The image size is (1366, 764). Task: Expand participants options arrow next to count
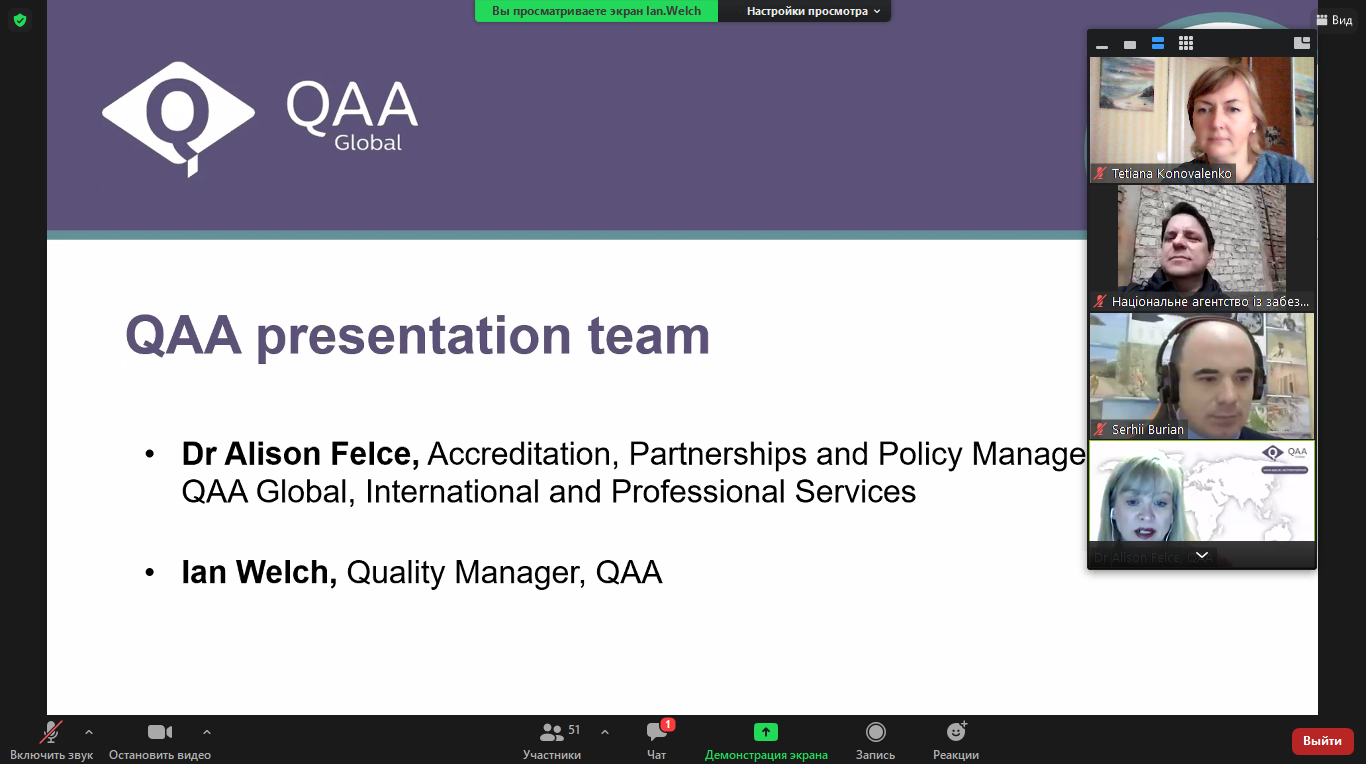605,732
